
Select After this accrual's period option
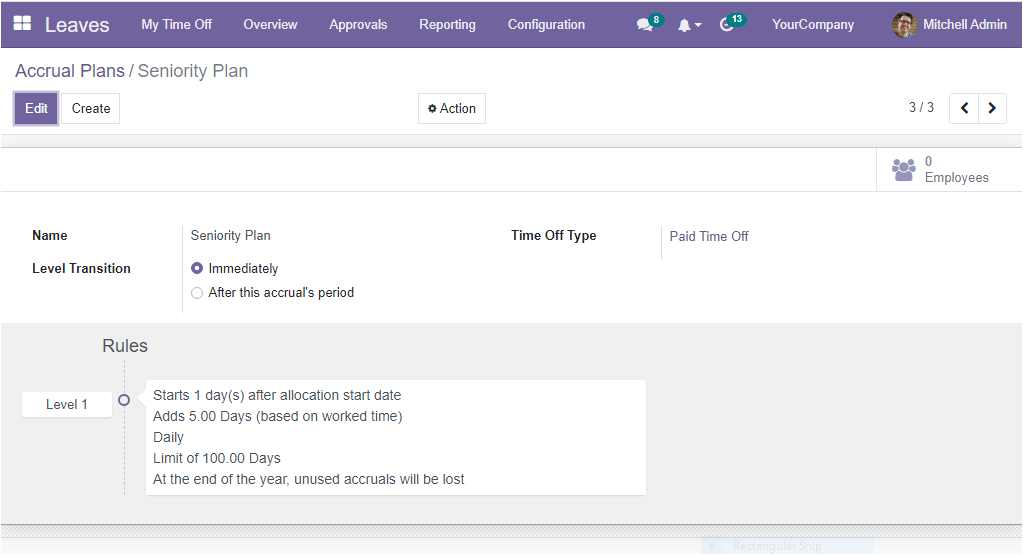tap(197, 293)
